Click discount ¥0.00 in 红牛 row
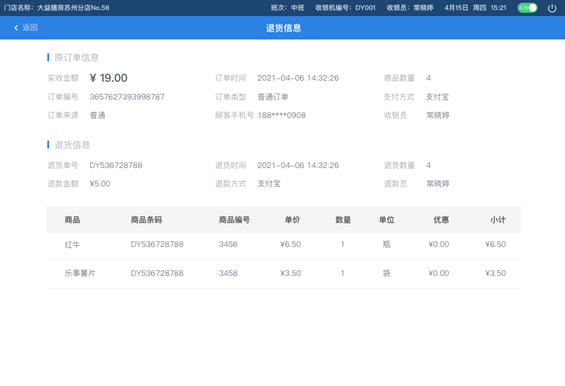565x386 pixels. [439, 244]
